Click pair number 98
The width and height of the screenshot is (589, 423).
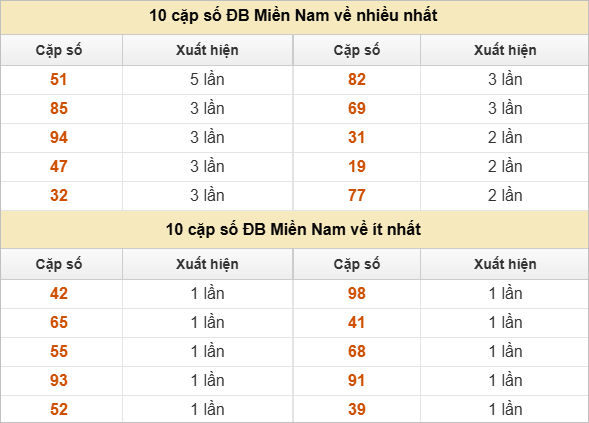pos(356,294)
